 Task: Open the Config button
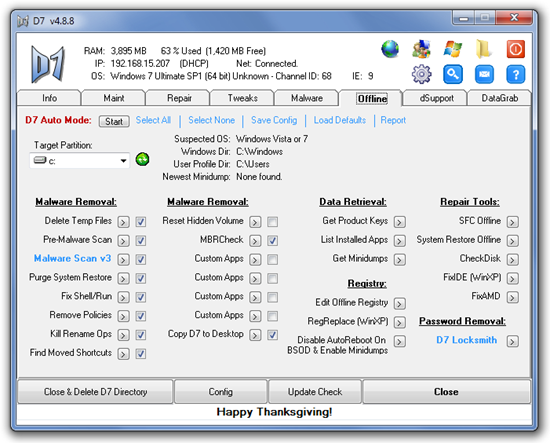[x=221, y=391]
